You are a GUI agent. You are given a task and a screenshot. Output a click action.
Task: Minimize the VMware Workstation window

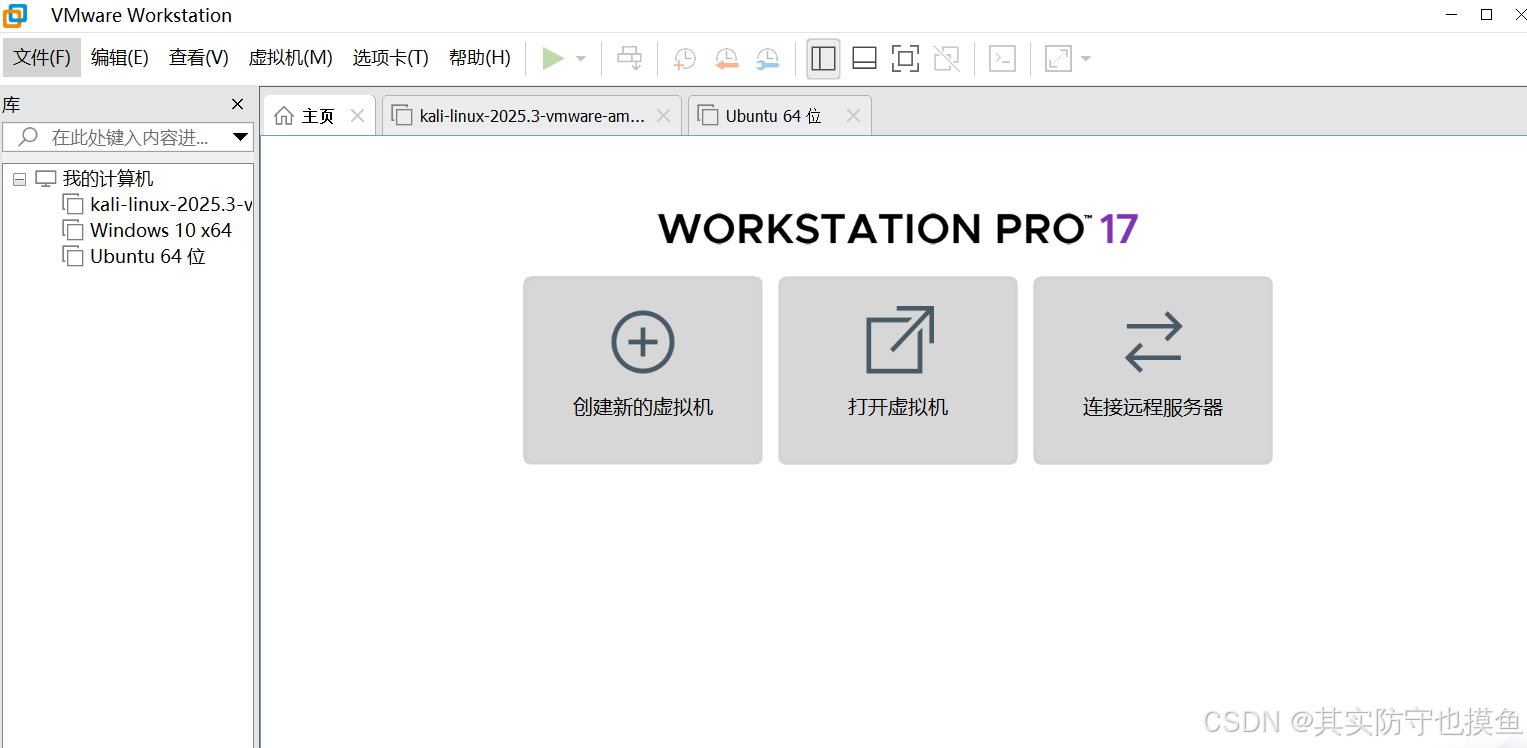pos(1452,14)
